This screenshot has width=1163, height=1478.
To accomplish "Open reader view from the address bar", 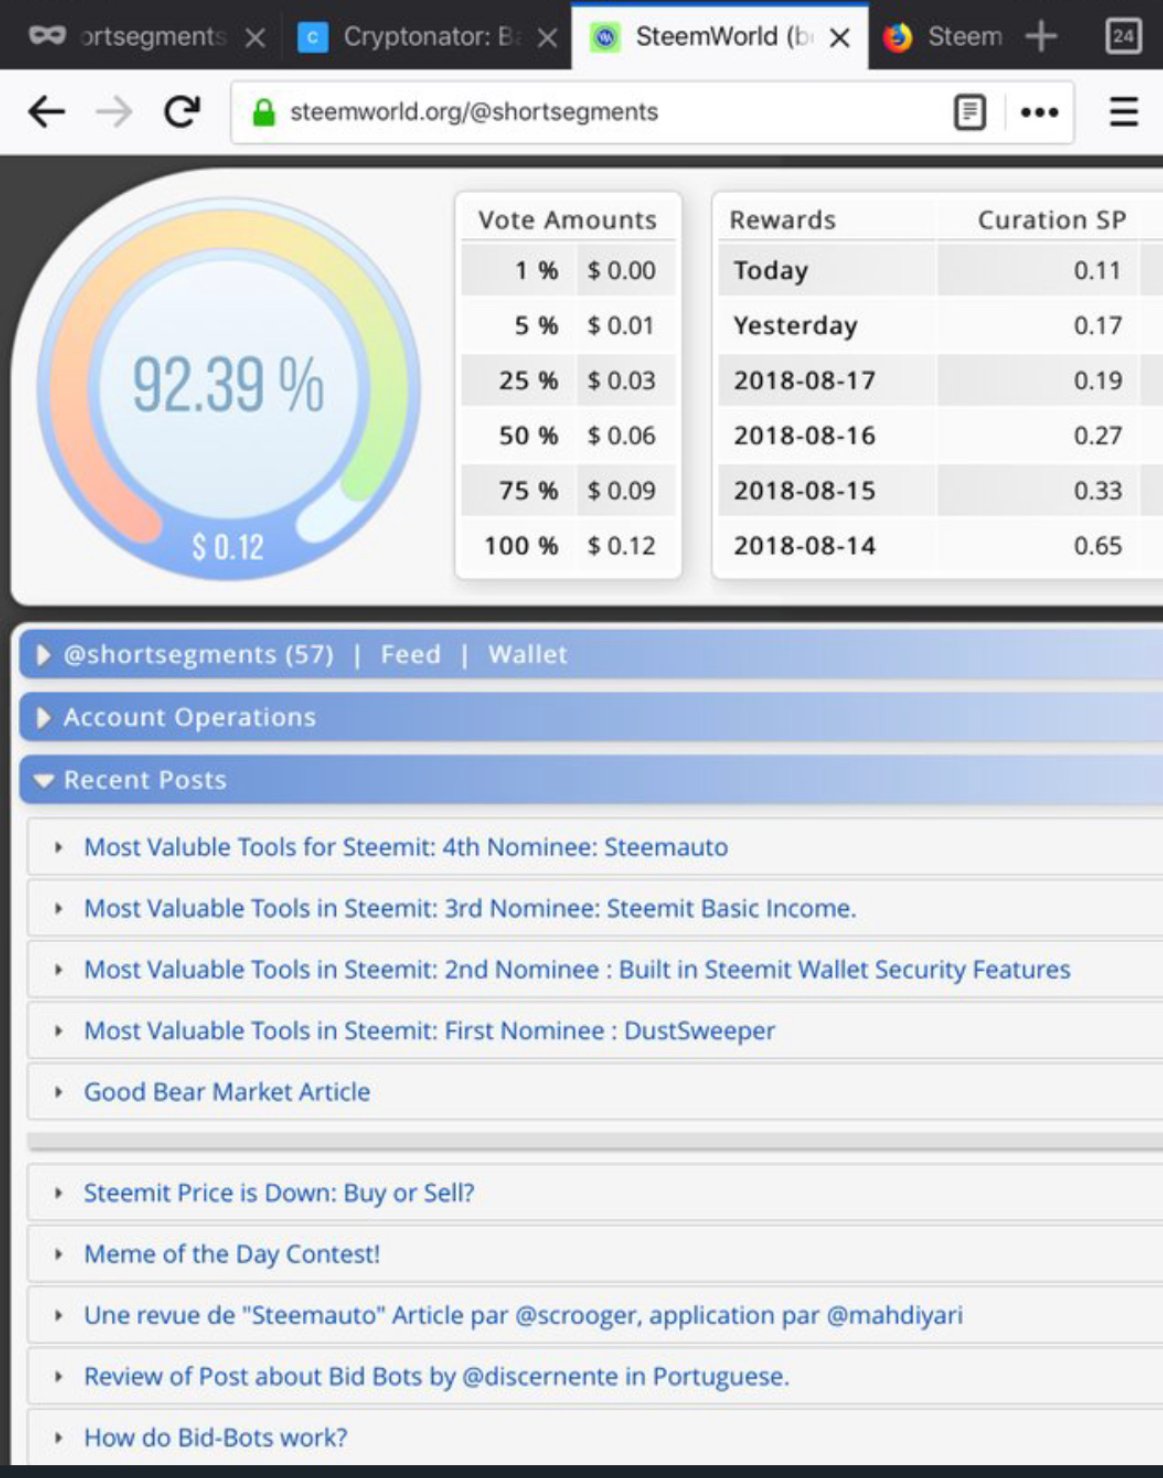I will [969, 112].
